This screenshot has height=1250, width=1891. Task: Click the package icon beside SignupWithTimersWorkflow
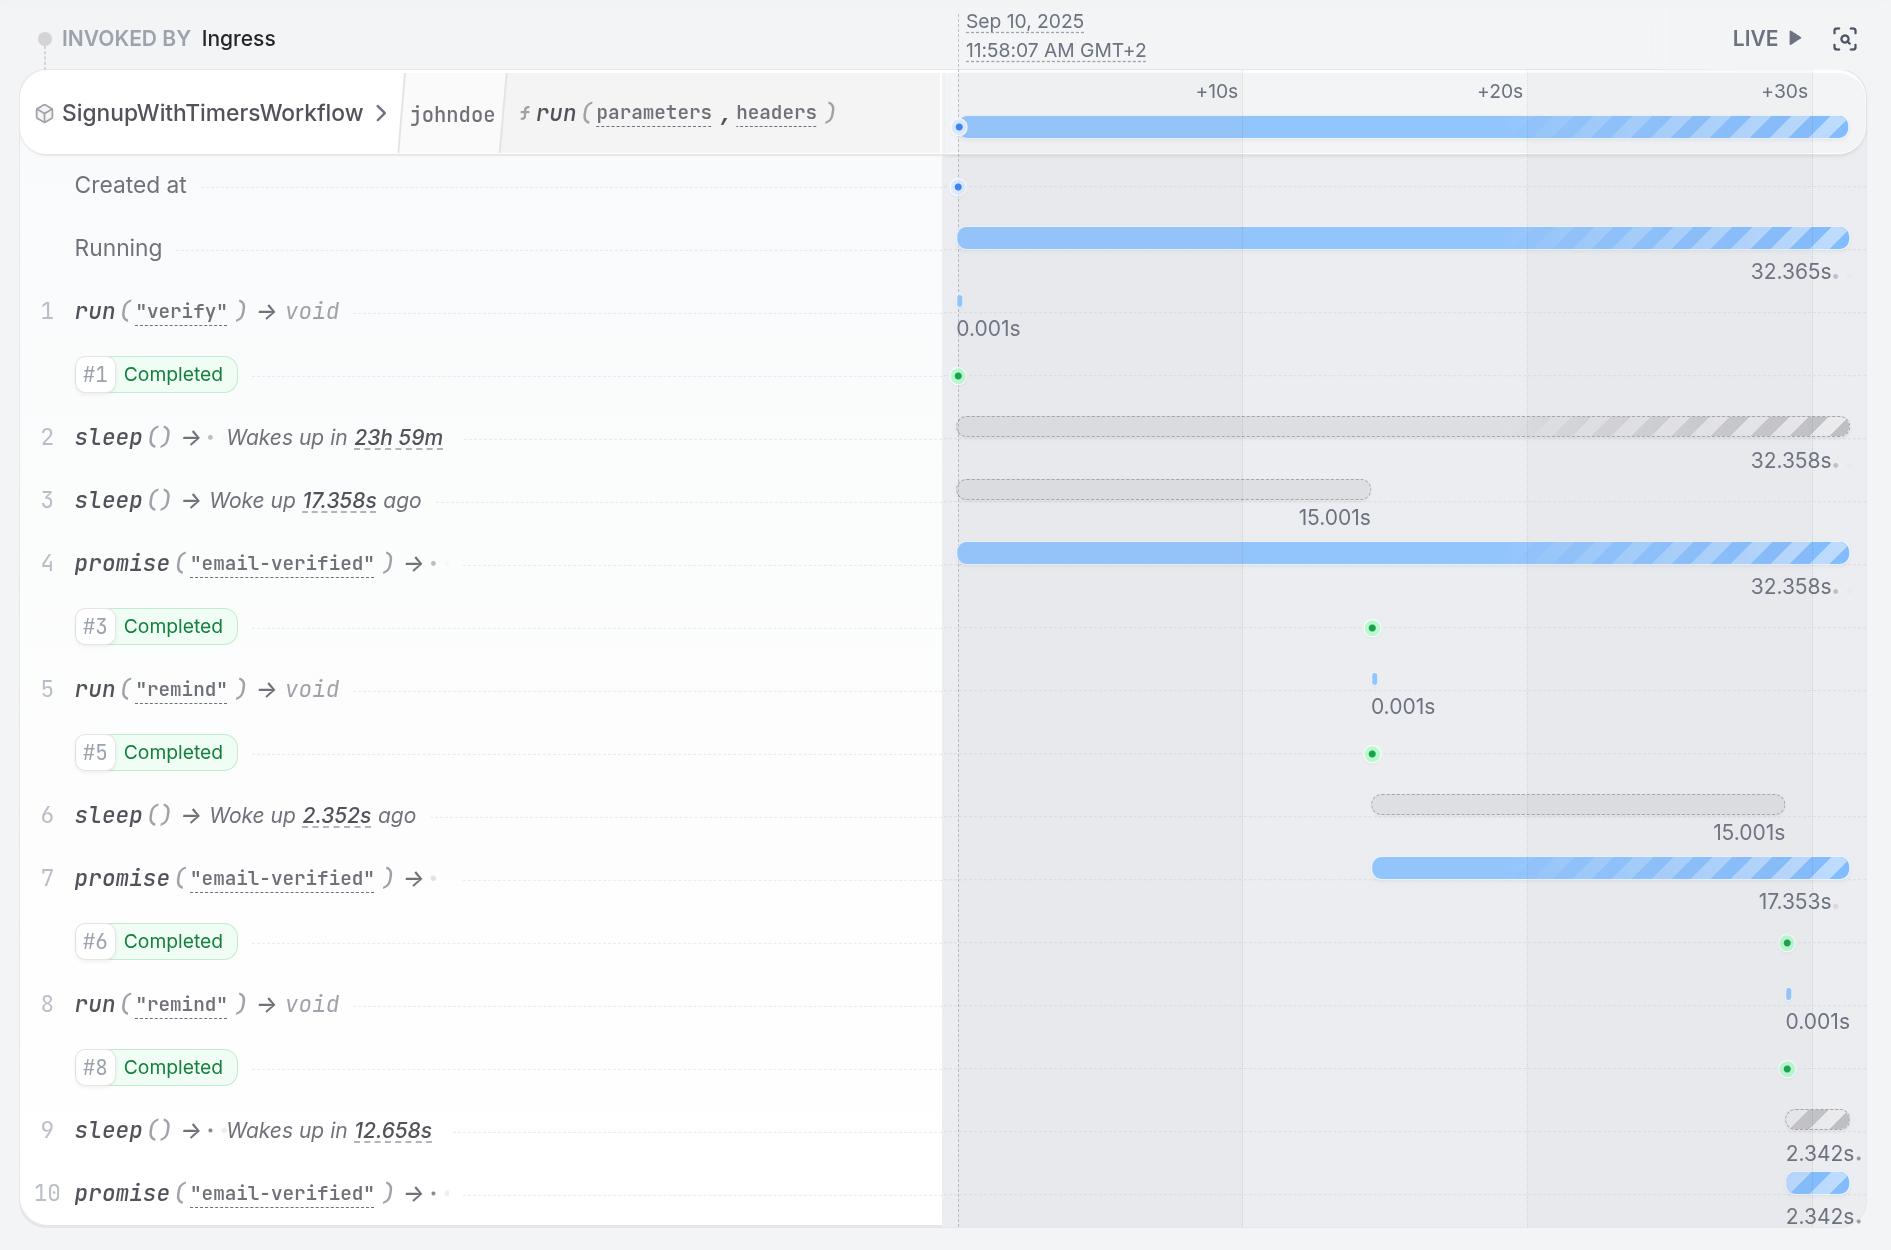(x=44, y=113)
